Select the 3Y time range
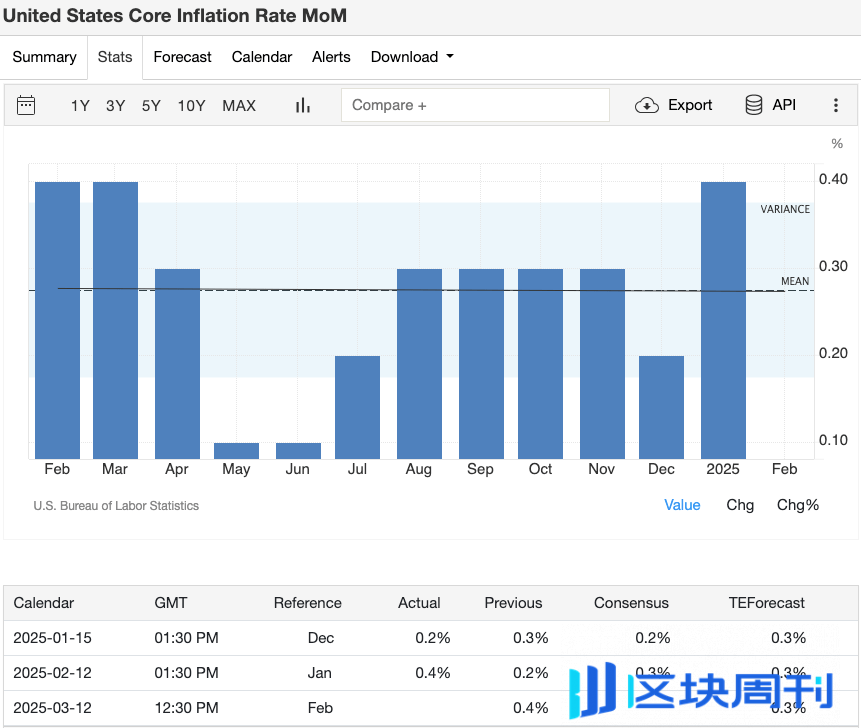 pyautogui.click(x=116, y=105)
